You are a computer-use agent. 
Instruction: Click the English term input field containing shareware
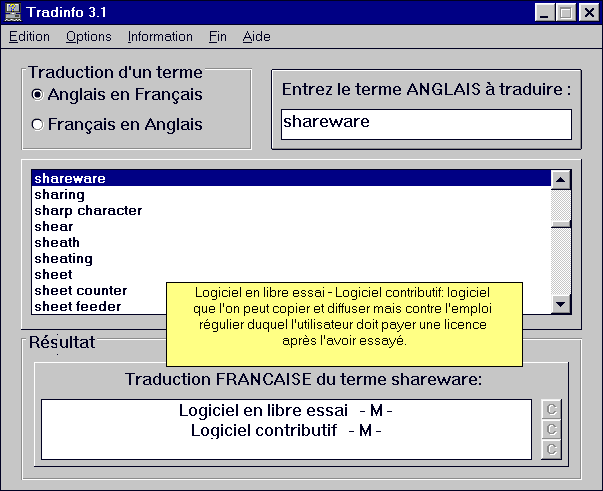[x=425, y=123]
